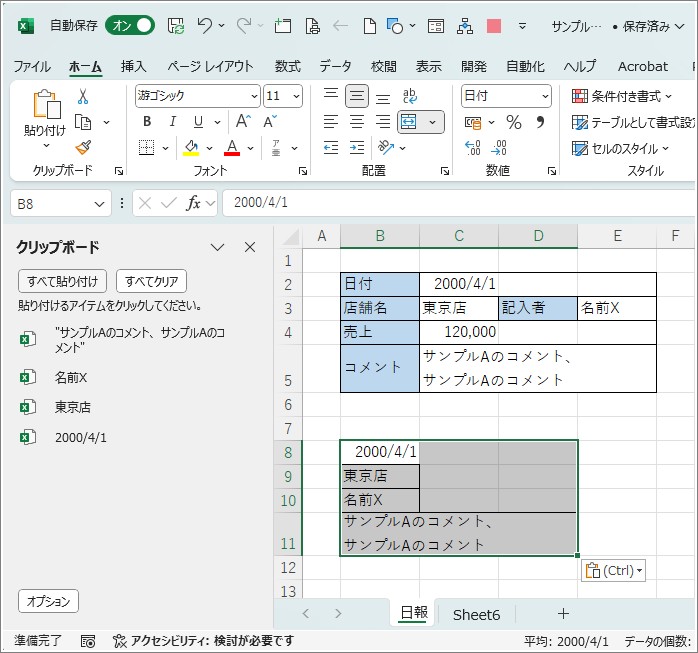Click the Top Align icon

click(331, 95)
